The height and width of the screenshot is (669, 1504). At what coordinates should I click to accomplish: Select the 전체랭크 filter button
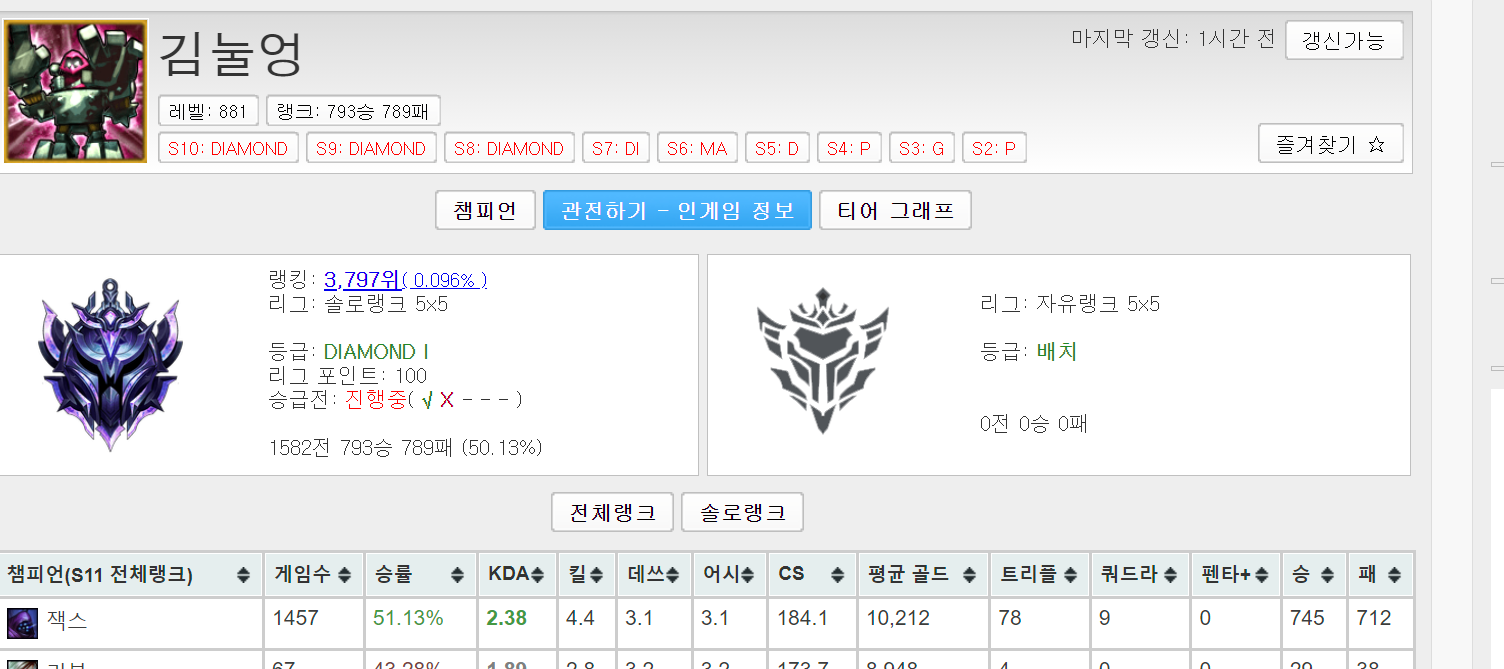tap(613, 513)
